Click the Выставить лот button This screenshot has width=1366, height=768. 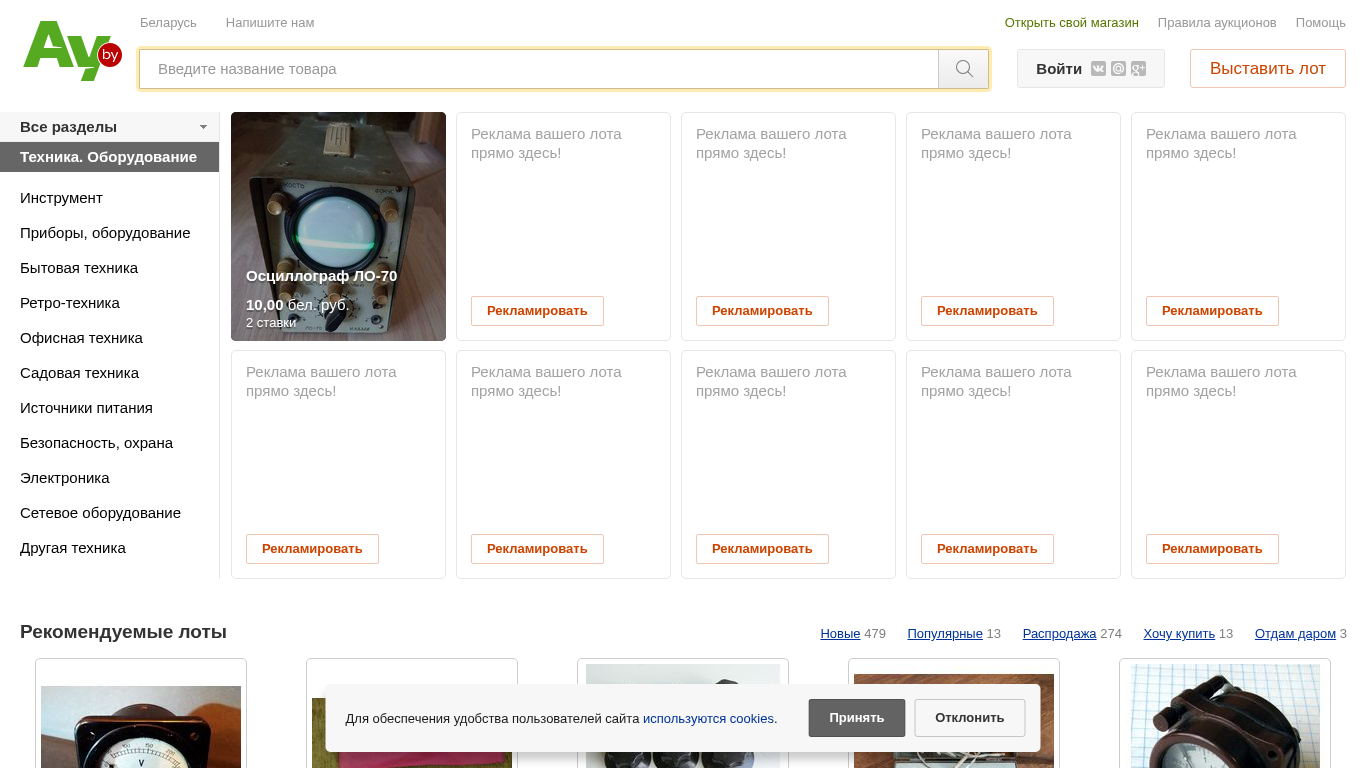[x=1268, y=69]
